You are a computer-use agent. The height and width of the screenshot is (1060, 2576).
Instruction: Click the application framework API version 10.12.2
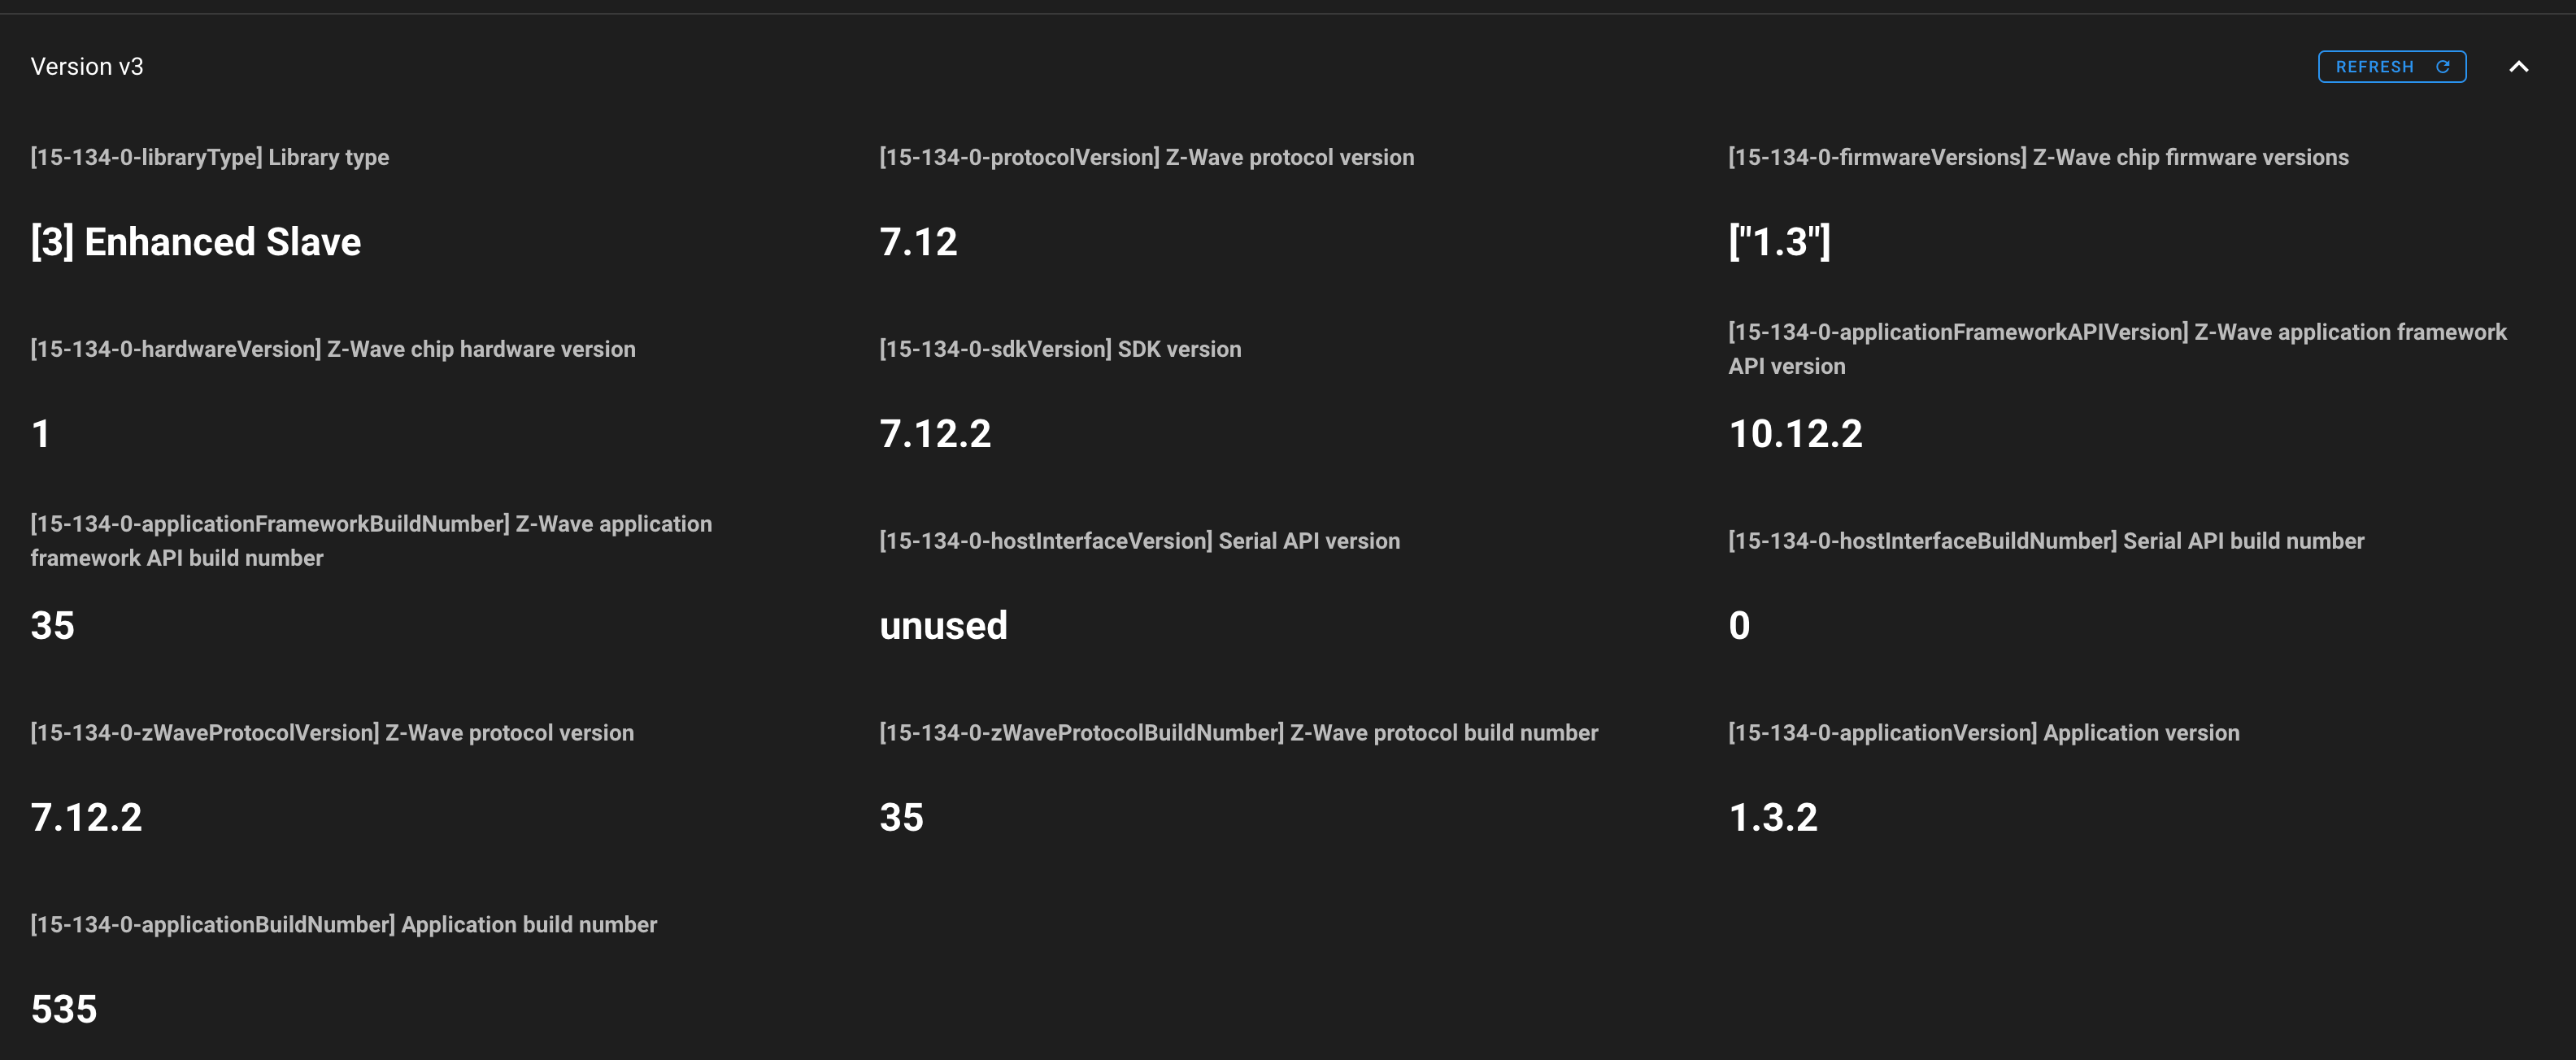(x=1795, y=433)
